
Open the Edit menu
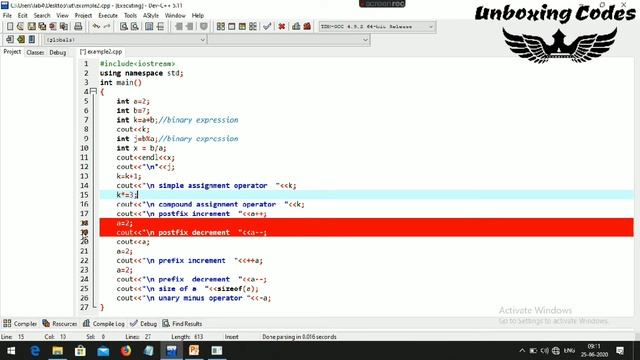(x=22, y=16)
